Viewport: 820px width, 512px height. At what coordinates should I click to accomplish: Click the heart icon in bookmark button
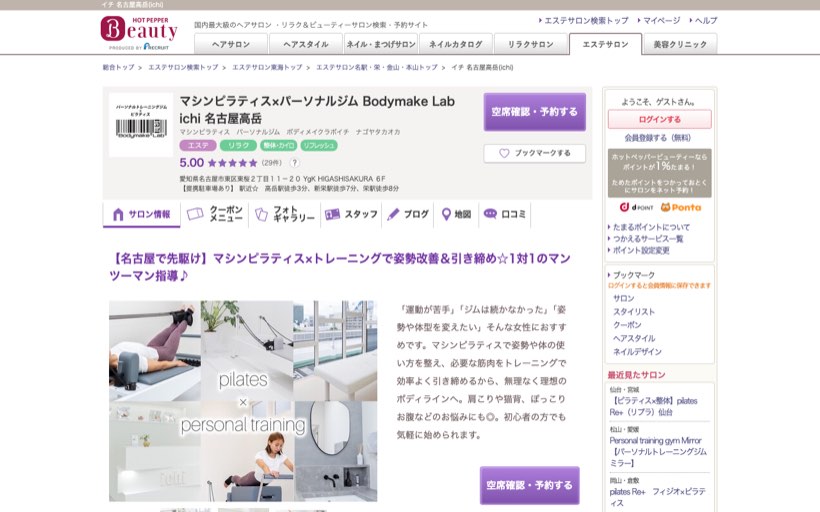coord(504,153)
